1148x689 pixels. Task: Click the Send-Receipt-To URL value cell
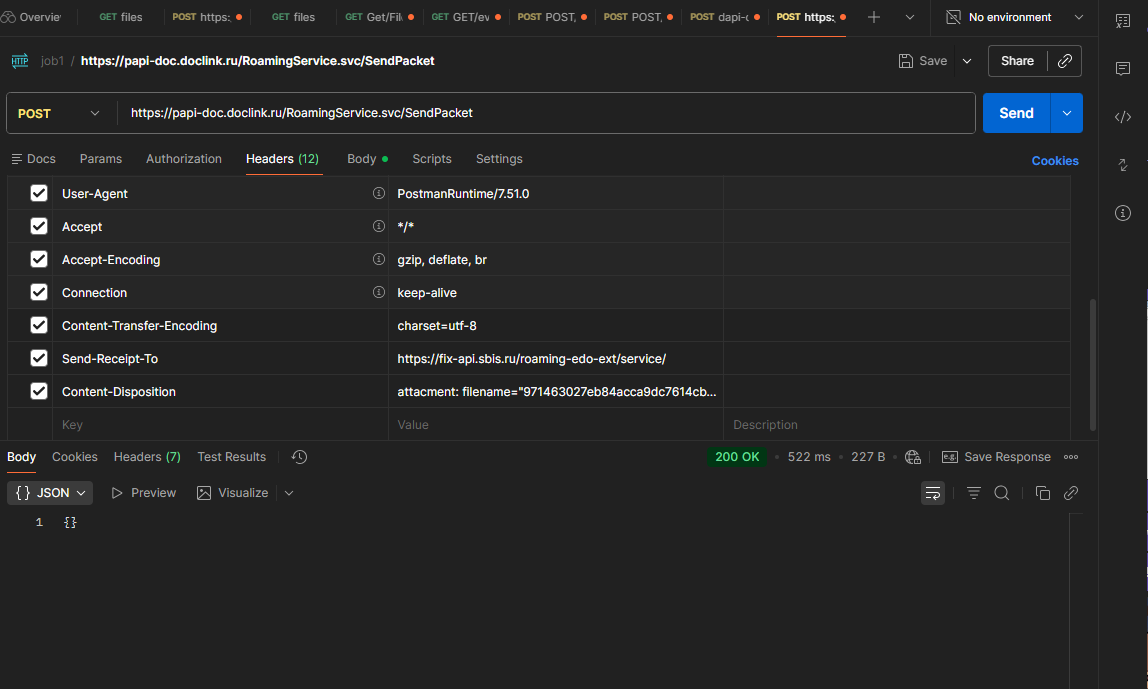point(556,359)
